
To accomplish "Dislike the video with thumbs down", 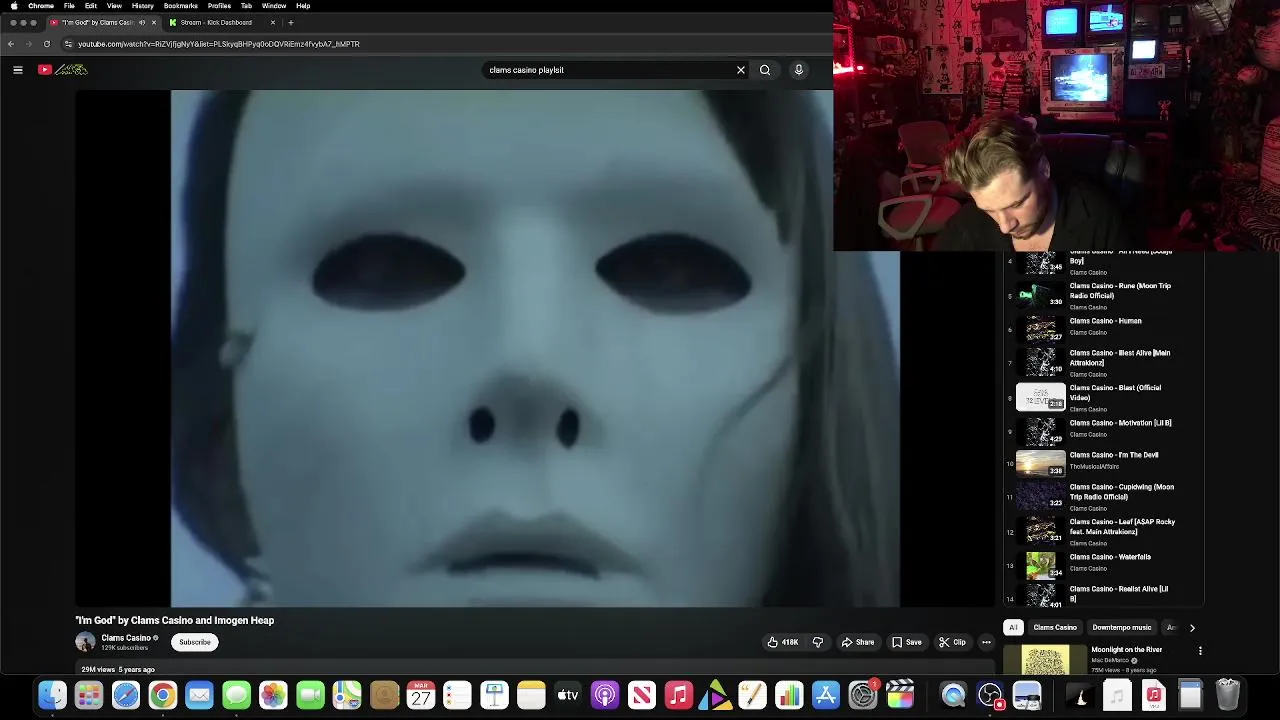I will [818, 642].
